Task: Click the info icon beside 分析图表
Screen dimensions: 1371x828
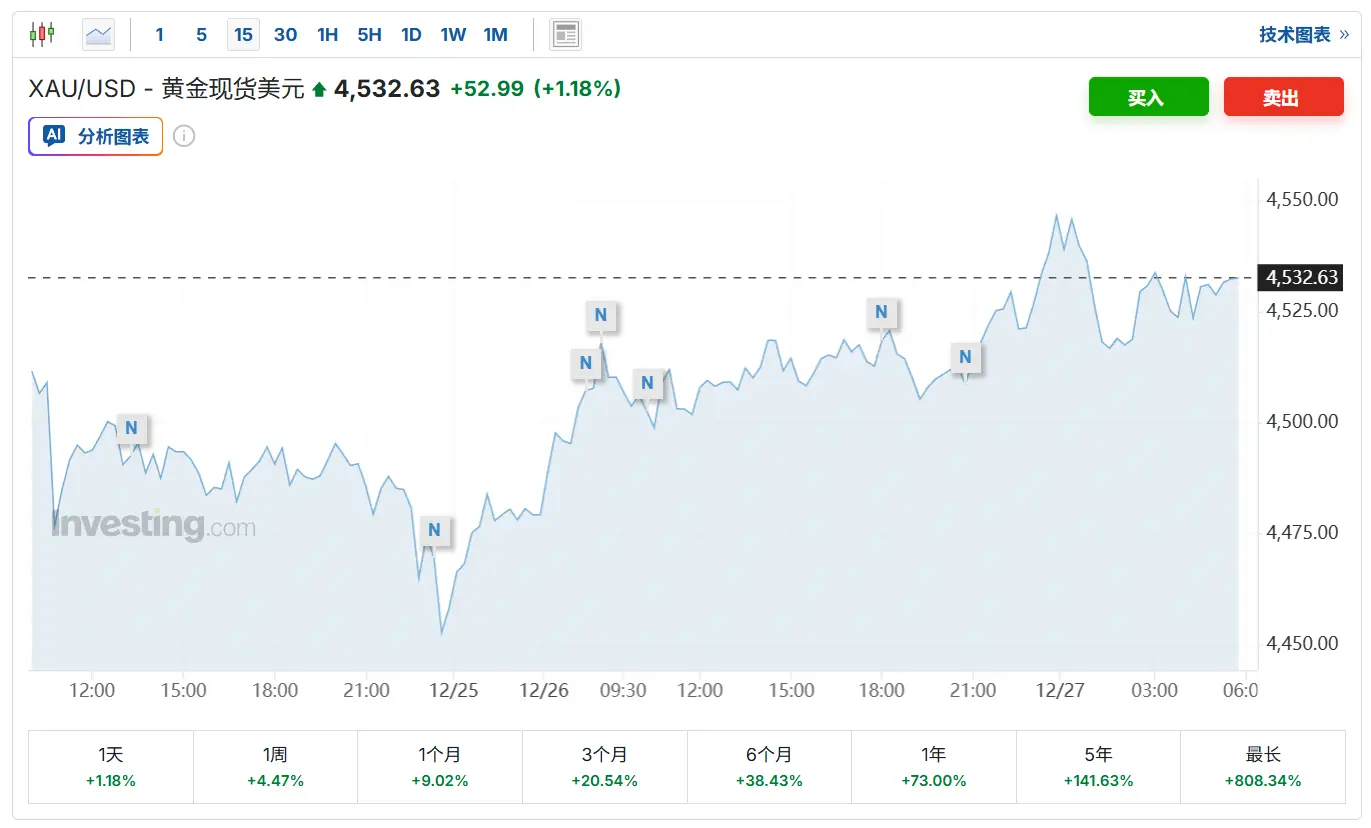Action: click(184, 136)
